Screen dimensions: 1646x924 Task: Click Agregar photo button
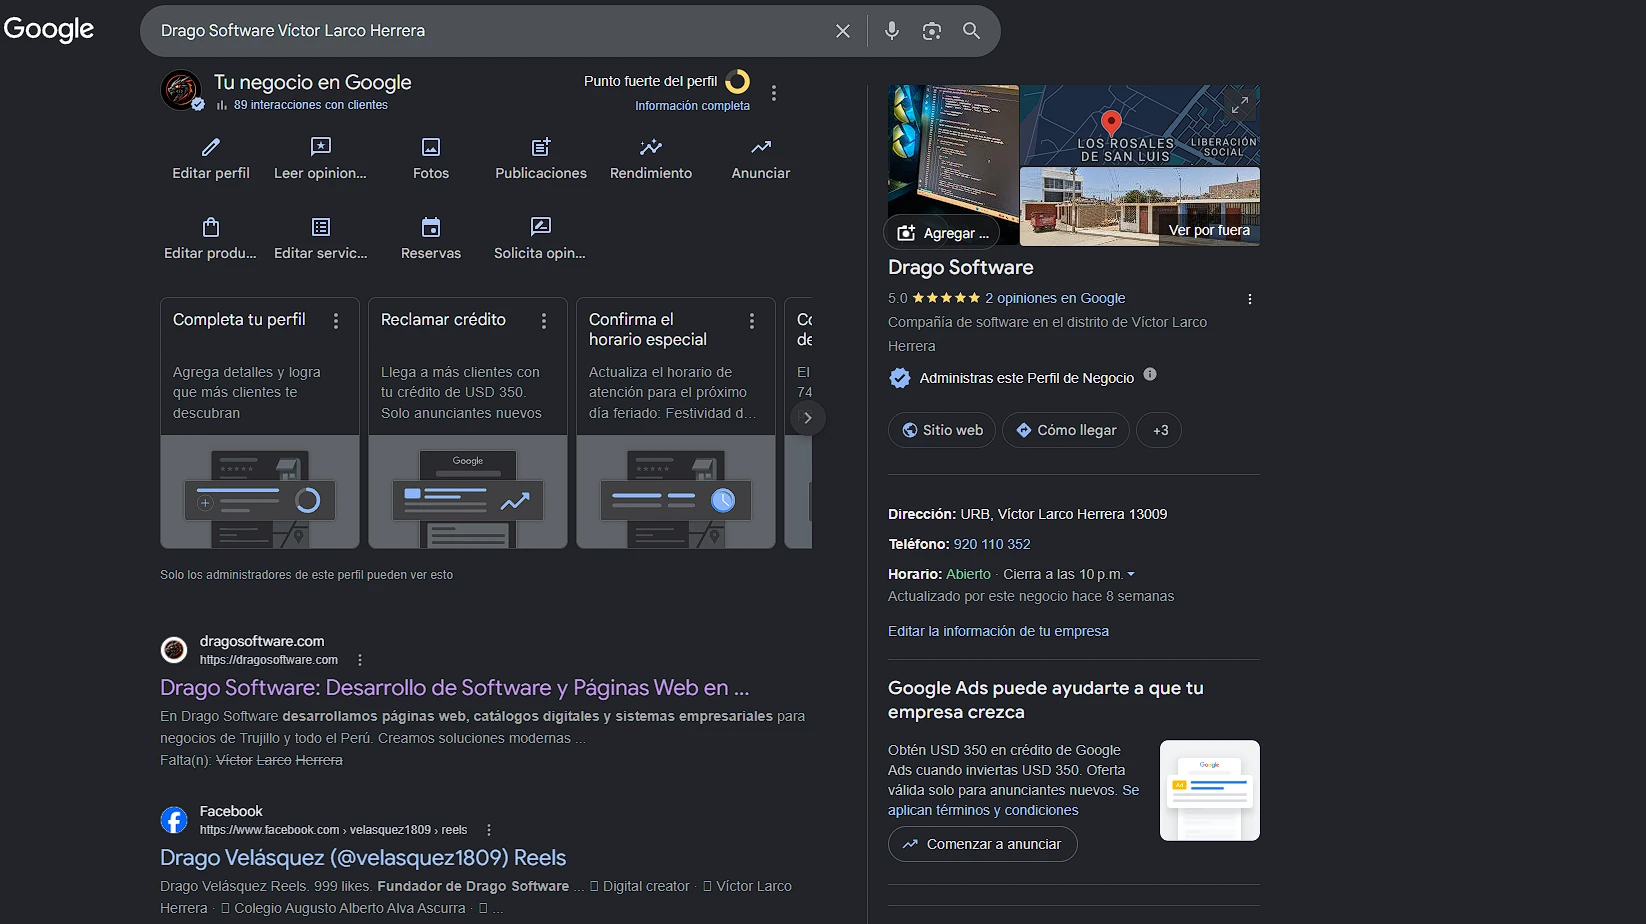pyautogui.click(x=944, y=233)
